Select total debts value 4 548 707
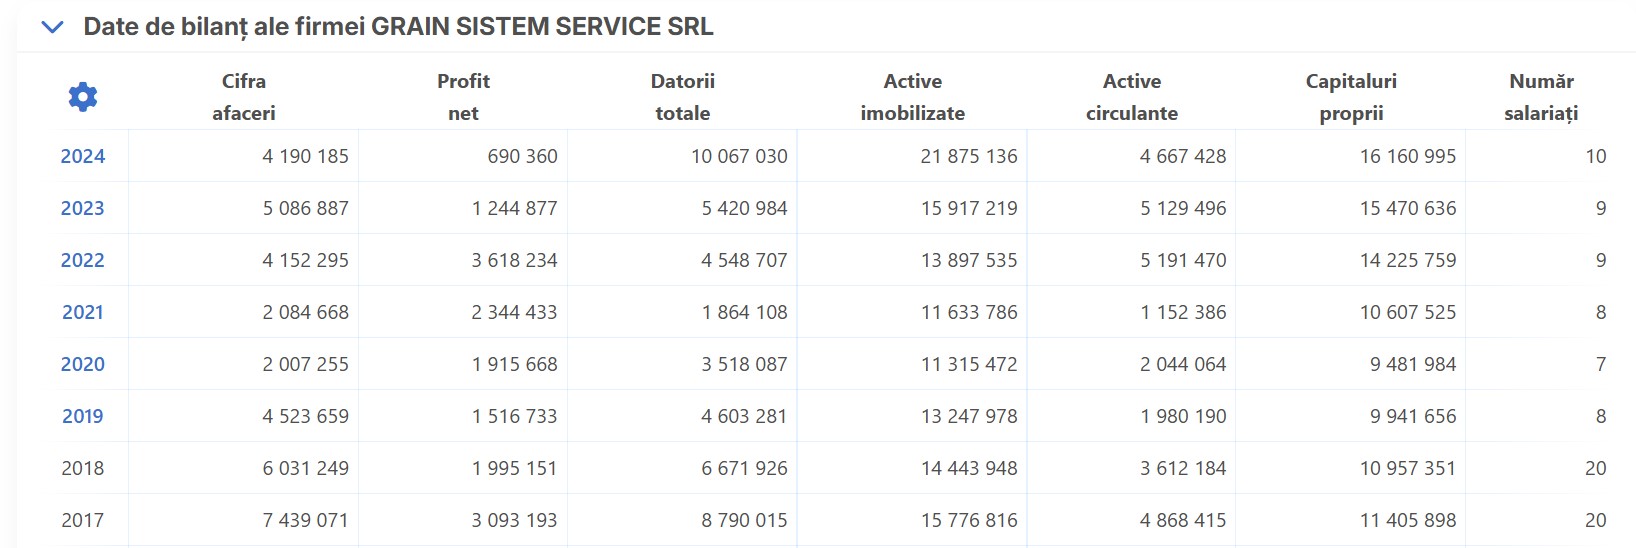 click(x=745, y=260)
